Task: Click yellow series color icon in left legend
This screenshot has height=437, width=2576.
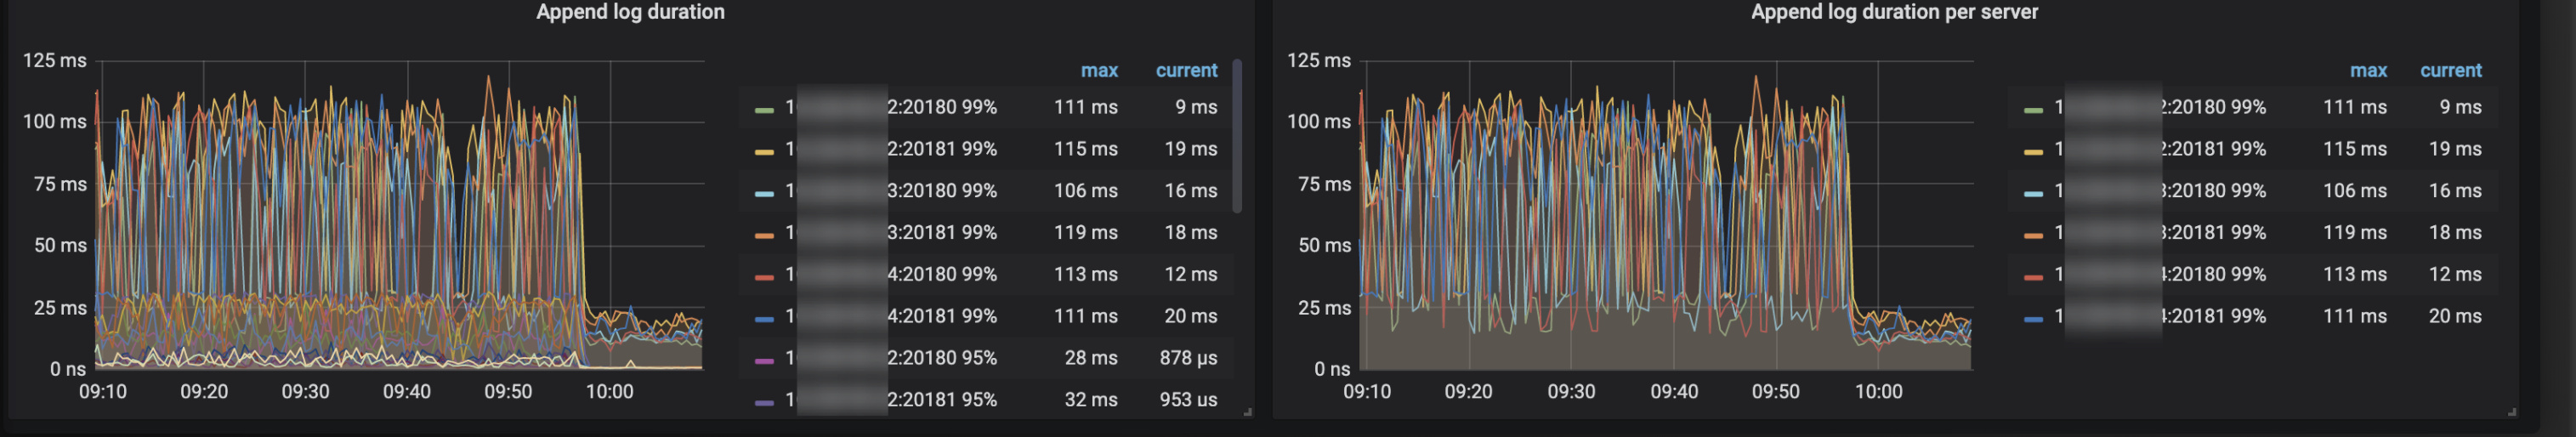Action: coord(764,151)
